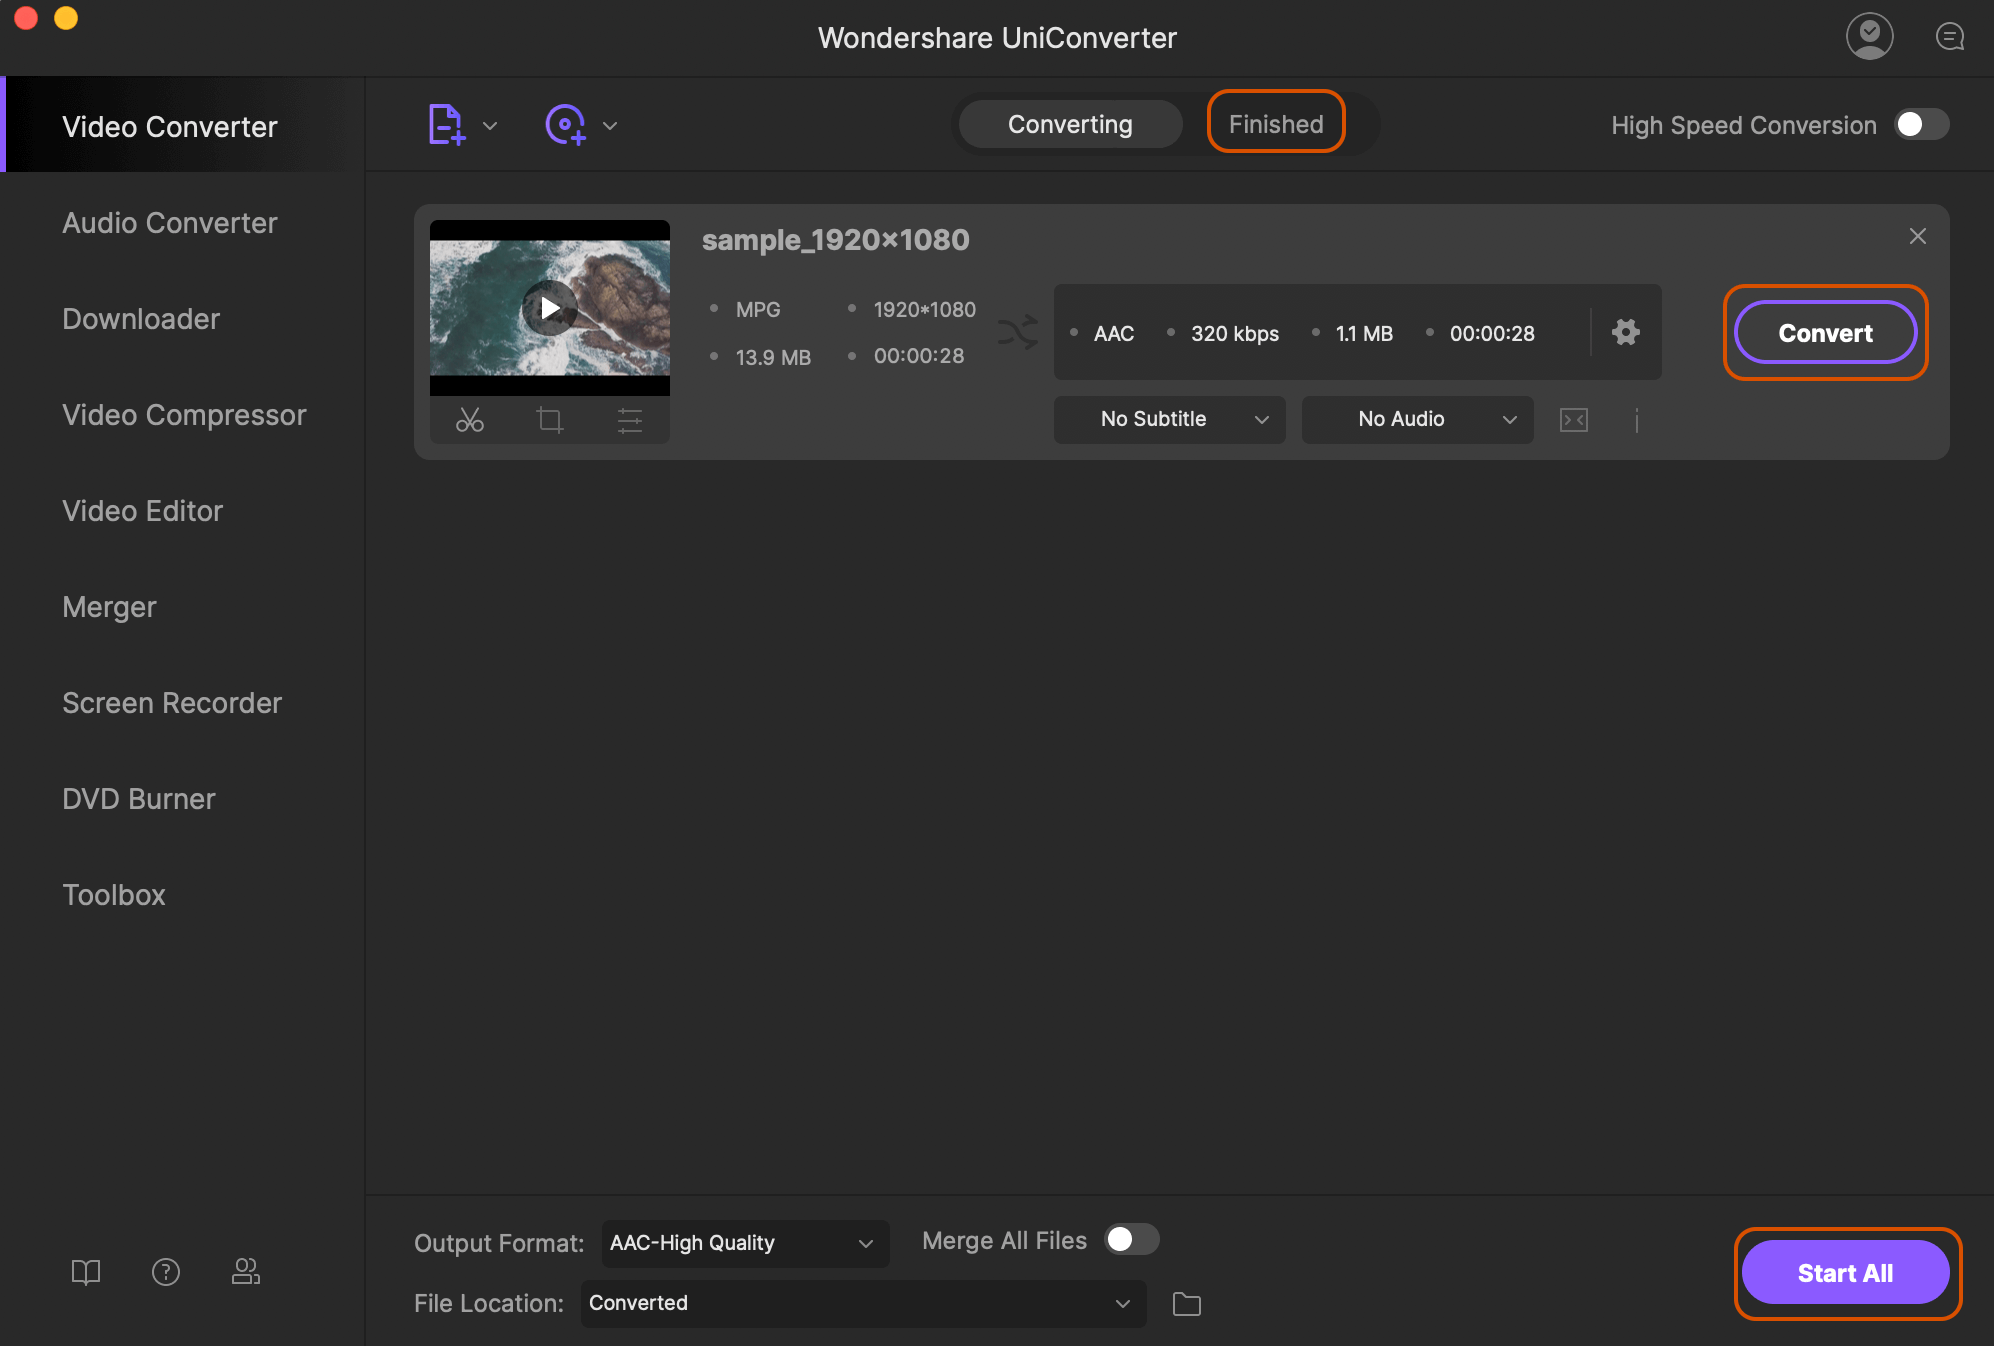Select the Finished tab
1994x1346 pixels.
[x=1276, y=123]
